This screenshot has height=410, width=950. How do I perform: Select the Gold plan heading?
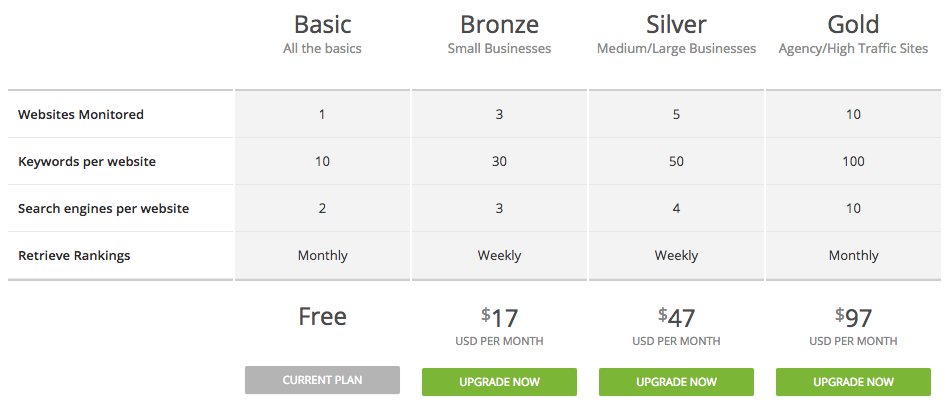853,24
